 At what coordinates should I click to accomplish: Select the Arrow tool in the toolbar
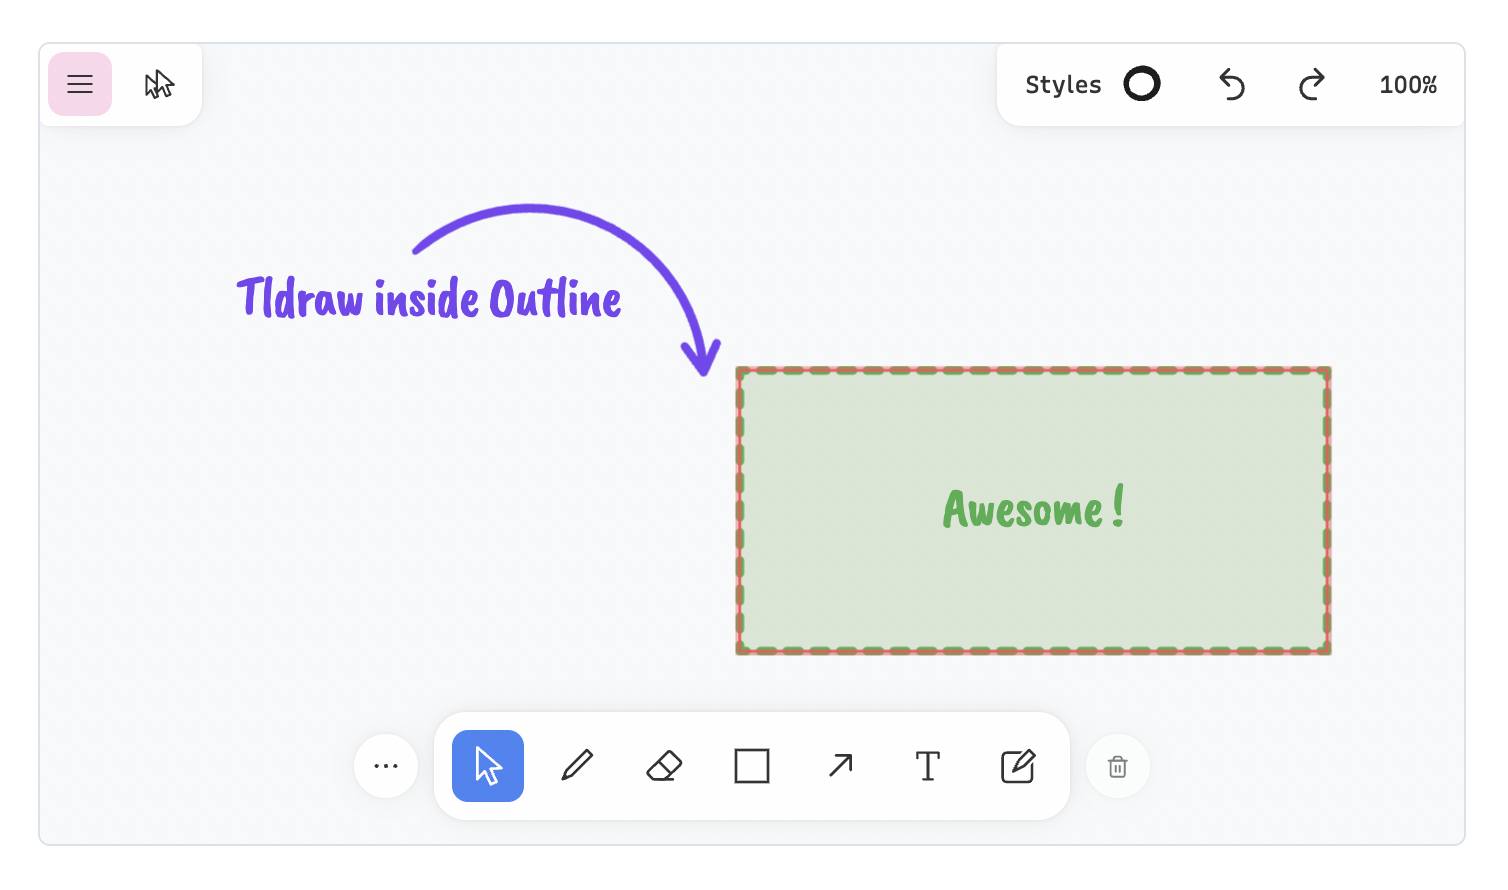click(840, 766)
